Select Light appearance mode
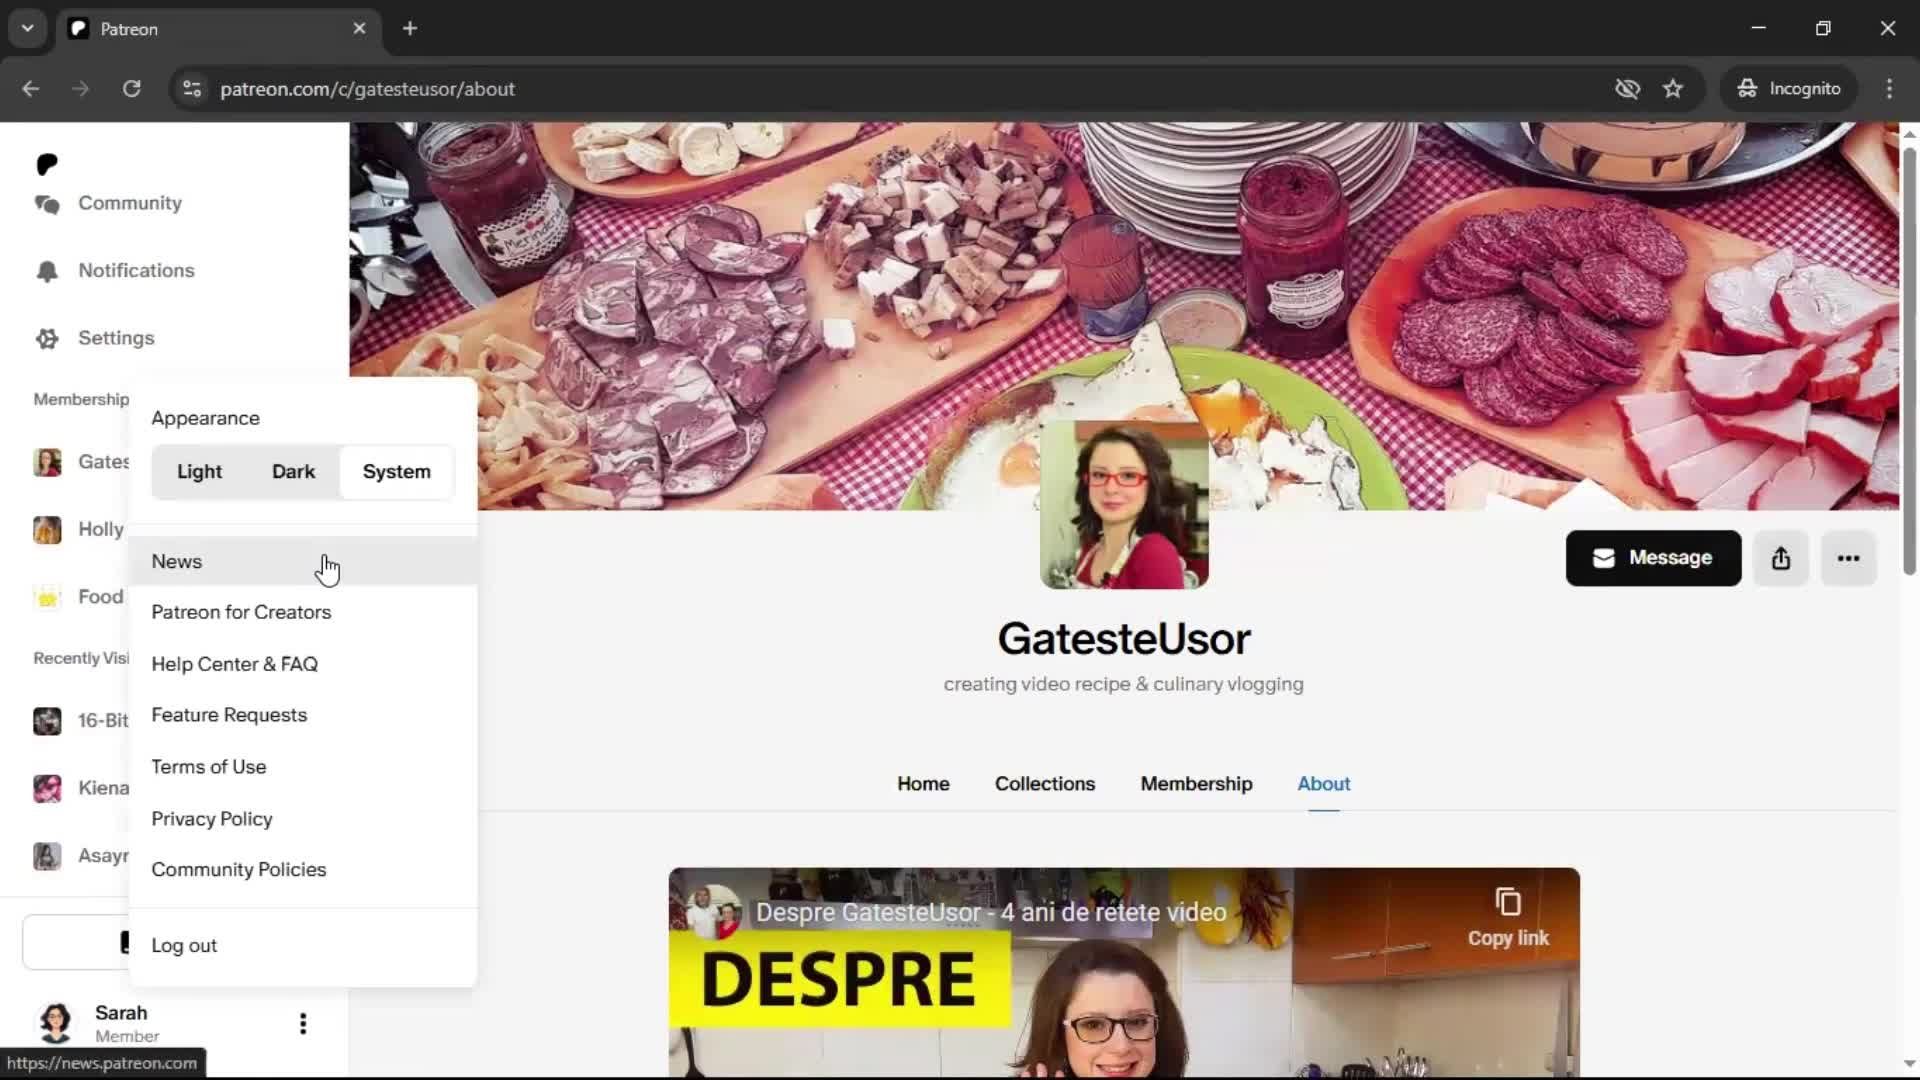This screenshot has height=1080, width=1920. click(x=199, y=472)
